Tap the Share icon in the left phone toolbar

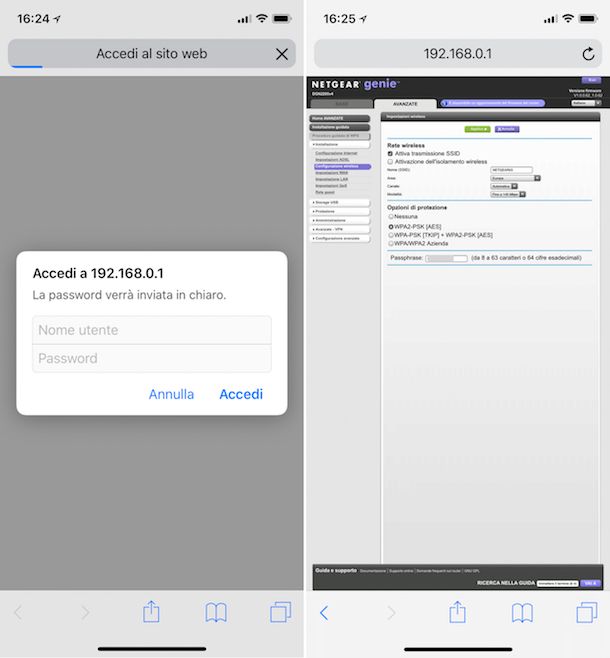(151, 612)
